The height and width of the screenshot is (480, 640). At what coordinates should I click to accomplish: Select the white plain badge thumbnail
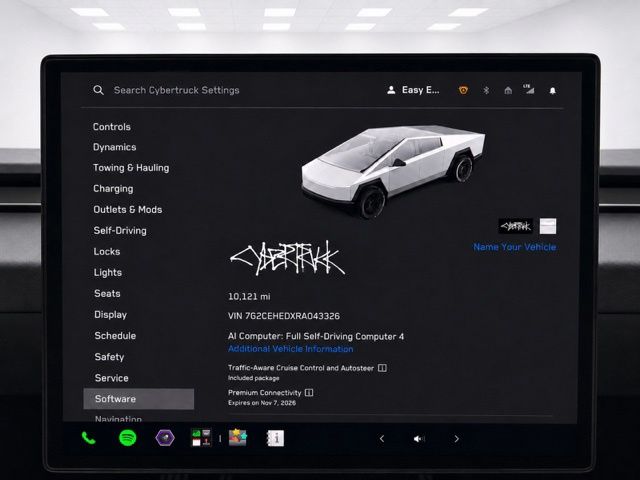(x=548, y=226)
